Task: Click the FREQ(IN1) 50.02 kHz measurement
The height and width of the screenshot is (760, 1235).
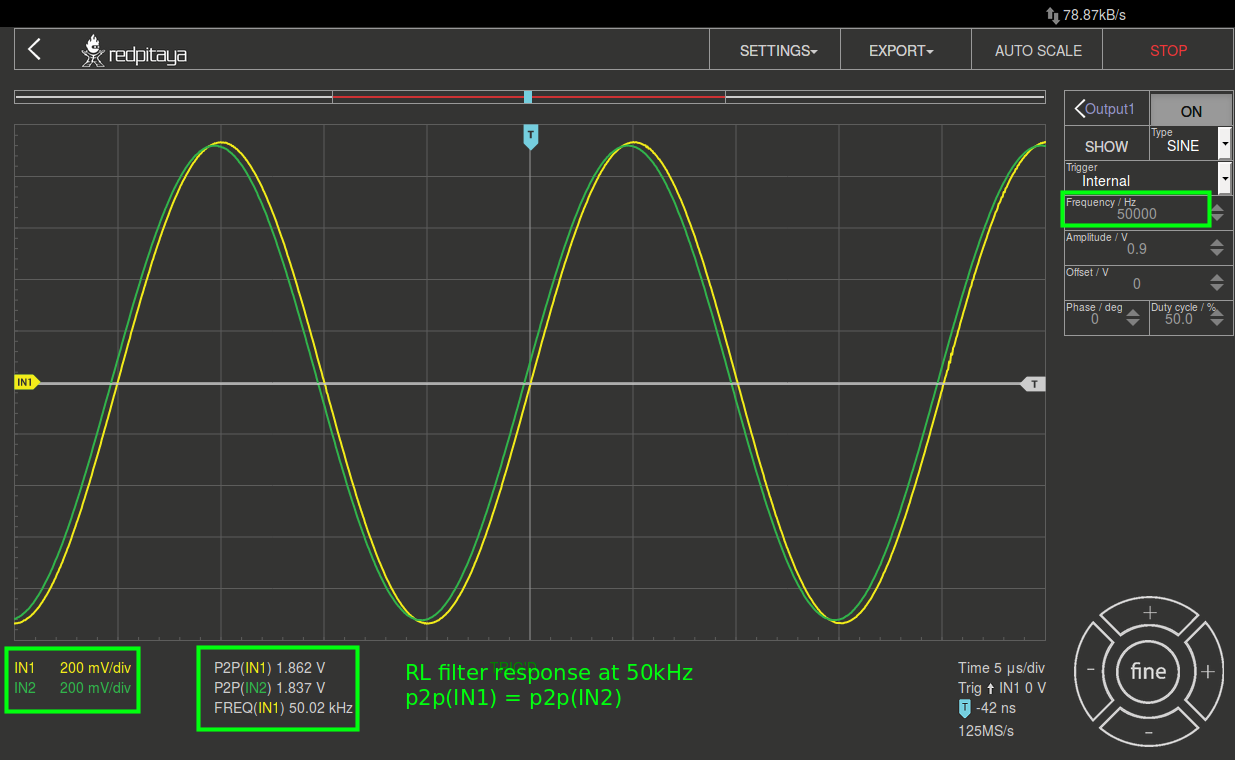Action: (x=283, y=708)
